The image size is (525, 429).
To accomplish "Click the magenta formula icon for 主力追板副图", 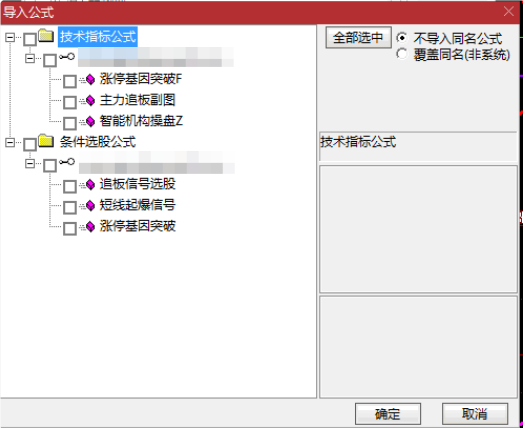I will [90, 100].
